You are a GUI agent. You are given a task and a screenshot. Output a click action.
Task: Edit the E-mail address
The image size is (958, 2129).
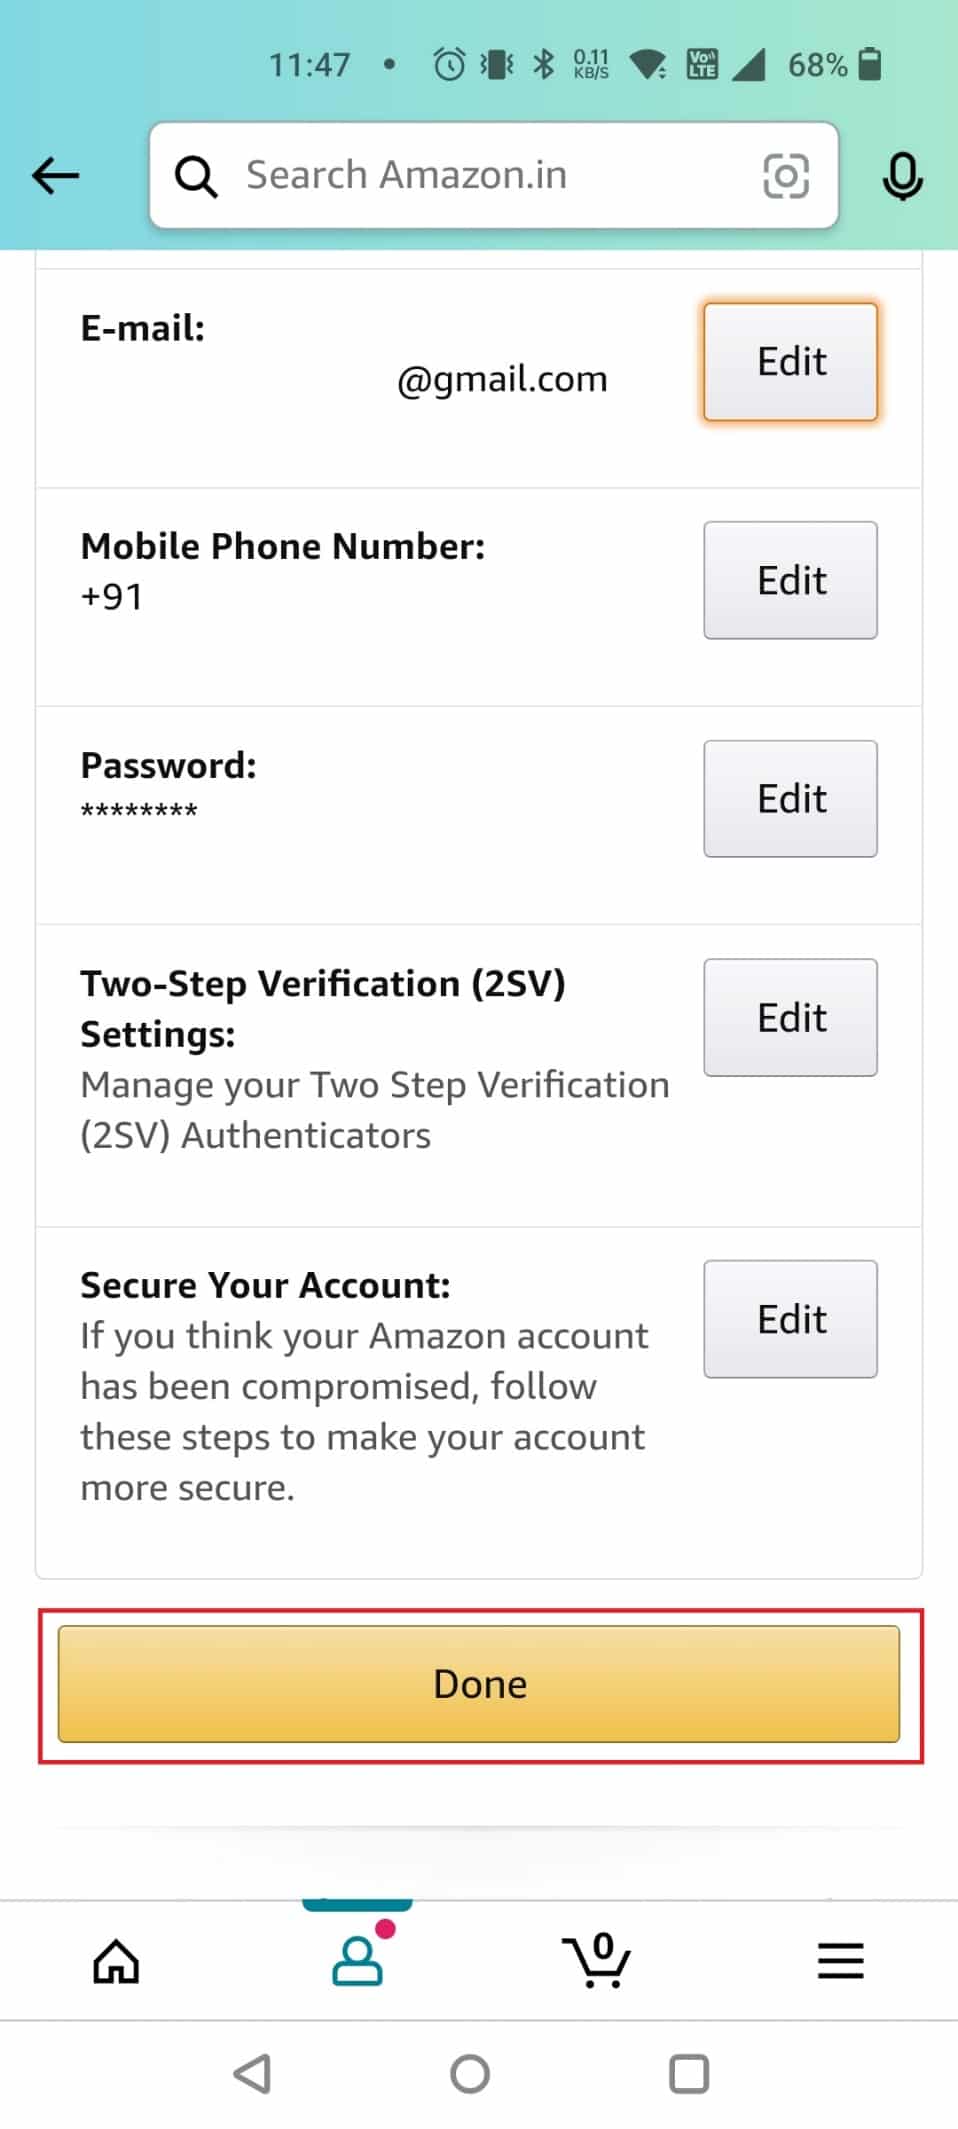[x=789, y=362]
